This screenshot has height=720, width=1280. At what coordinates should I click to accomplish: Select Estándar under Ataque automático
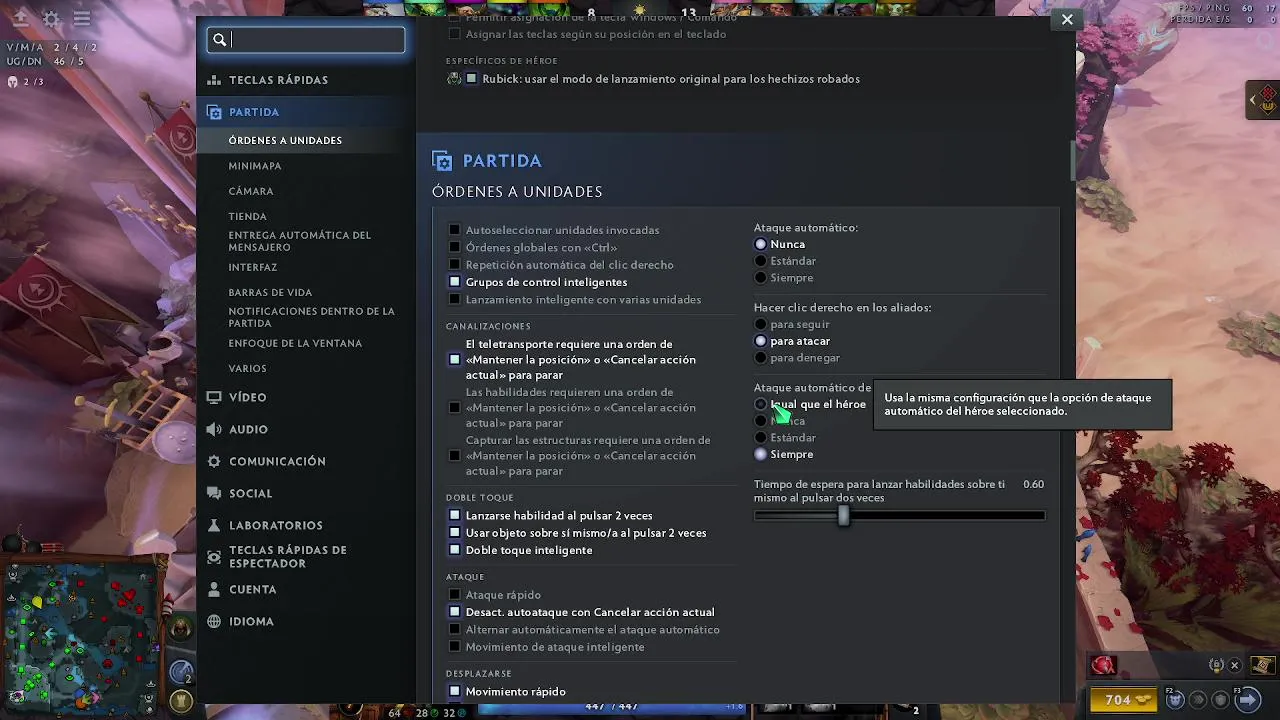[761, 261]
